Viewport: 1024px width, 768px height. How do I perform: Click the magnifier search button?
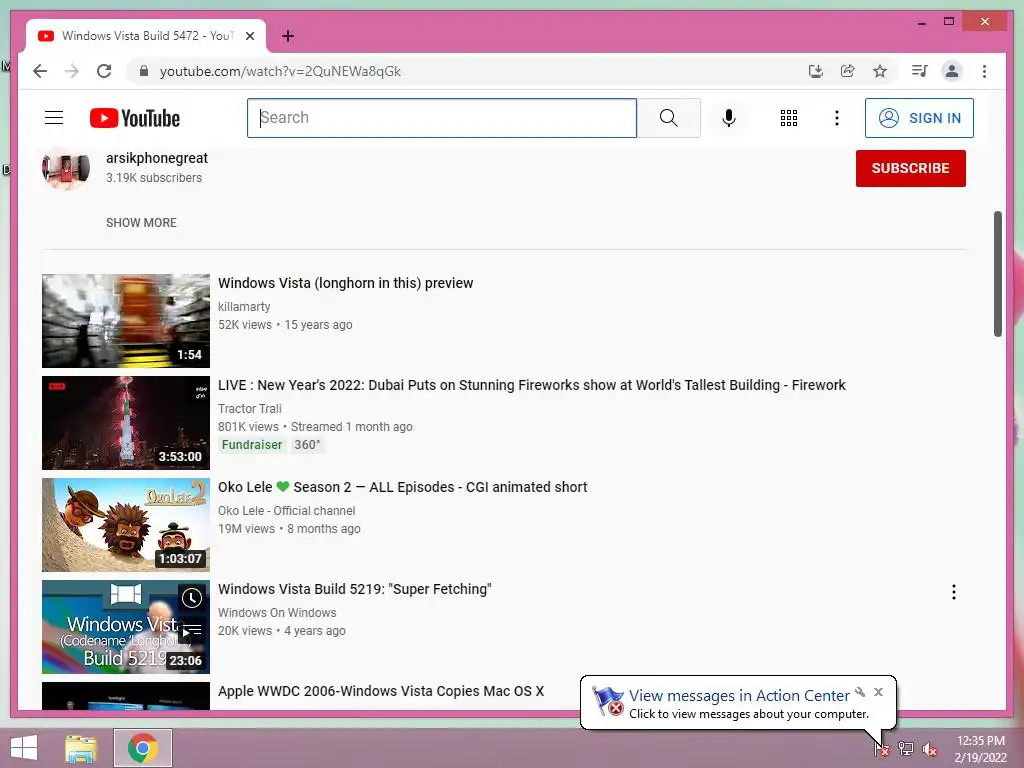click(669, 118)
